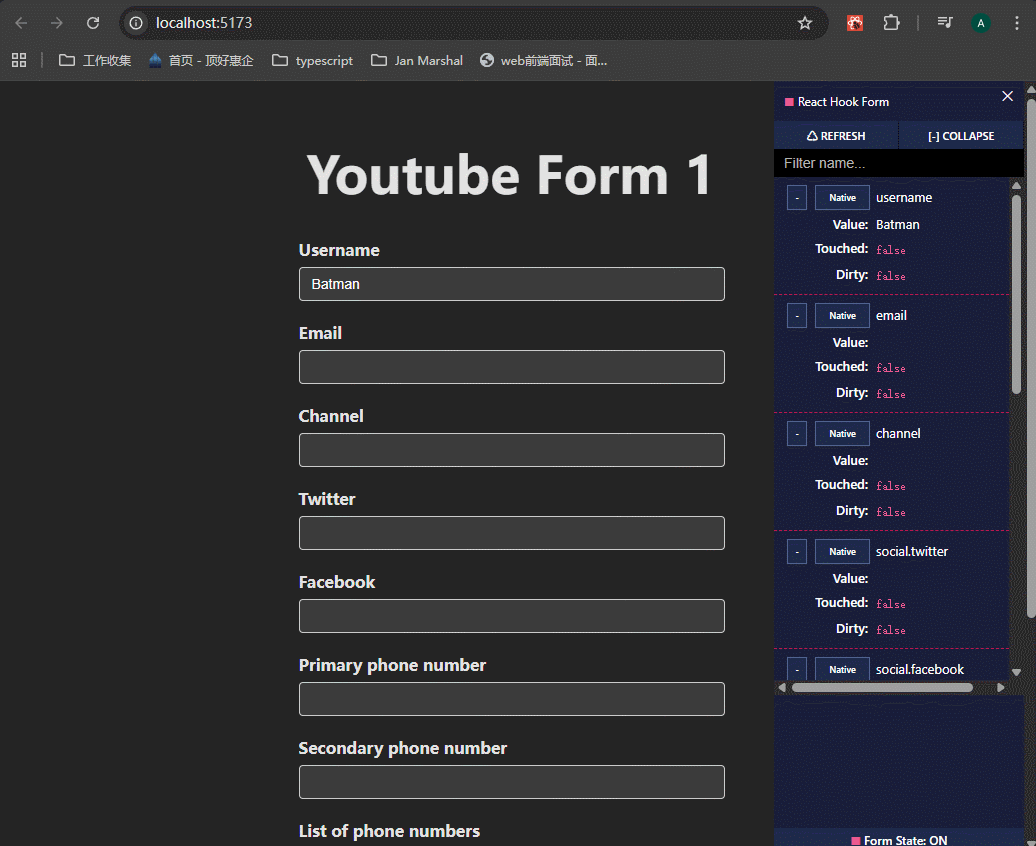Focus the Filter name search field
The width and height of the screenshot is (1036, 846).
coord(898,163)
